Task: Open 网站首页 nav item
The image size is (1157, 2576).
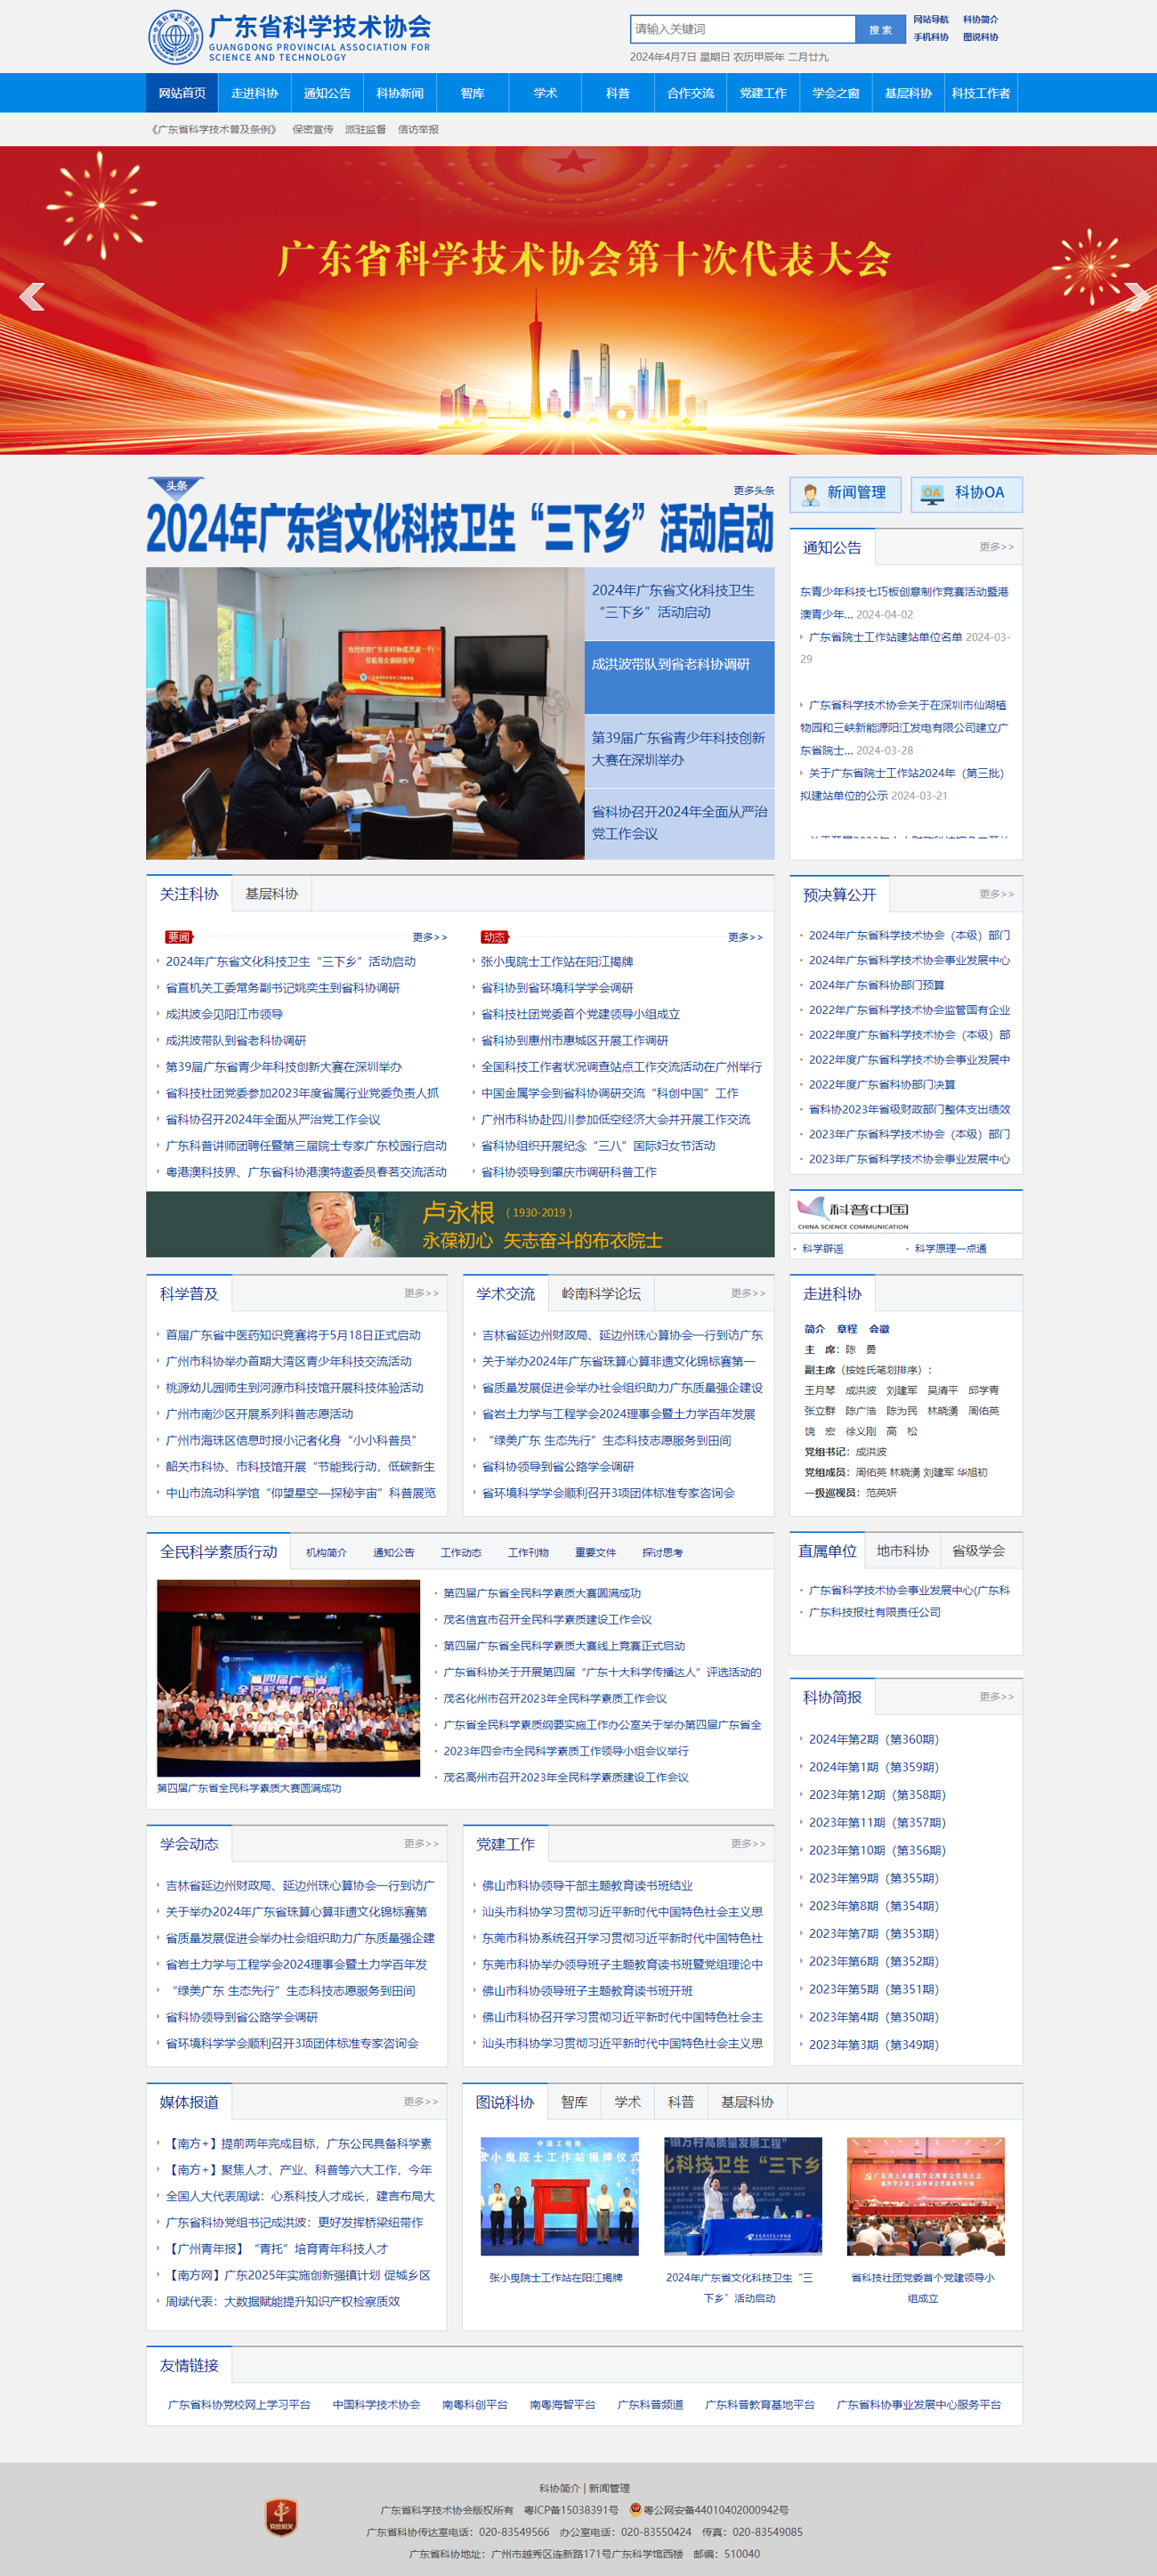Action: (182, 93)
